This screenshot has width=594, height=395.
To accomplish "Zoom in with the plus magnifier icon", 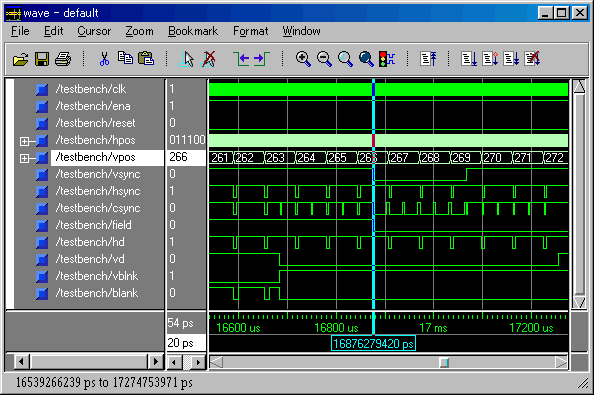I will (x=303, y=59).
